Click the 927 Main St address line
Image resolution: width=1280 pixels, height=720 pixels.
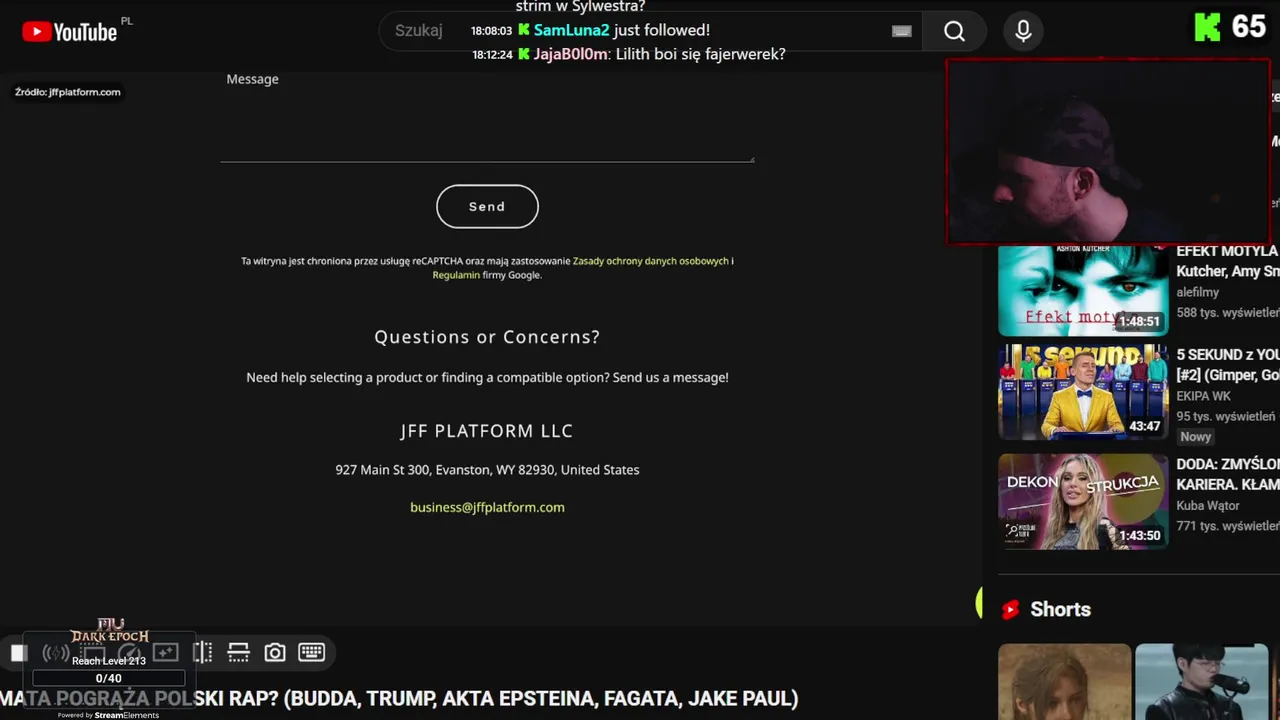pyautogui.click(x=487, y=470)
